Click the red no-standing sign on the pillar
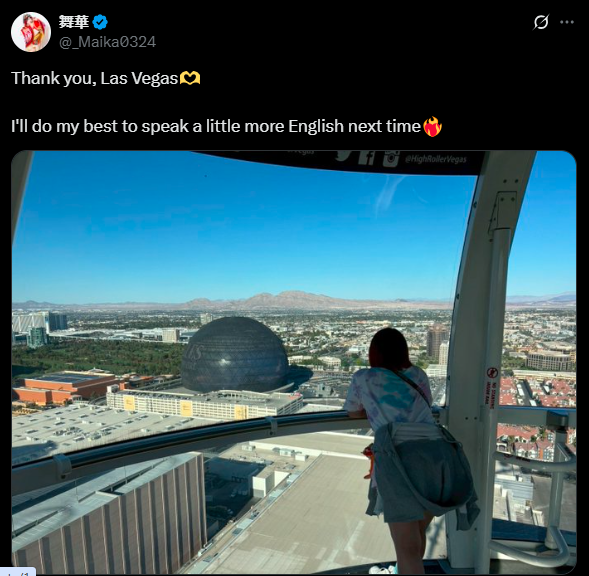 pyautogui.click(x=492, y=387)
